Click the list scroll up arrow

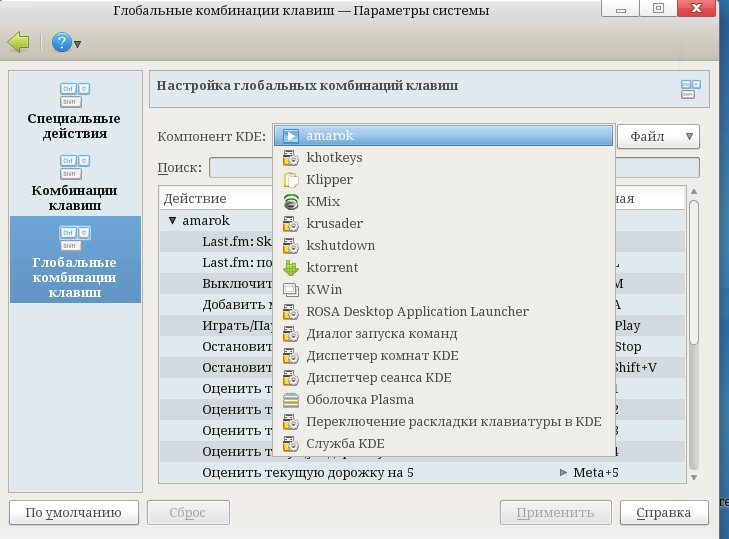coord(694,192)
